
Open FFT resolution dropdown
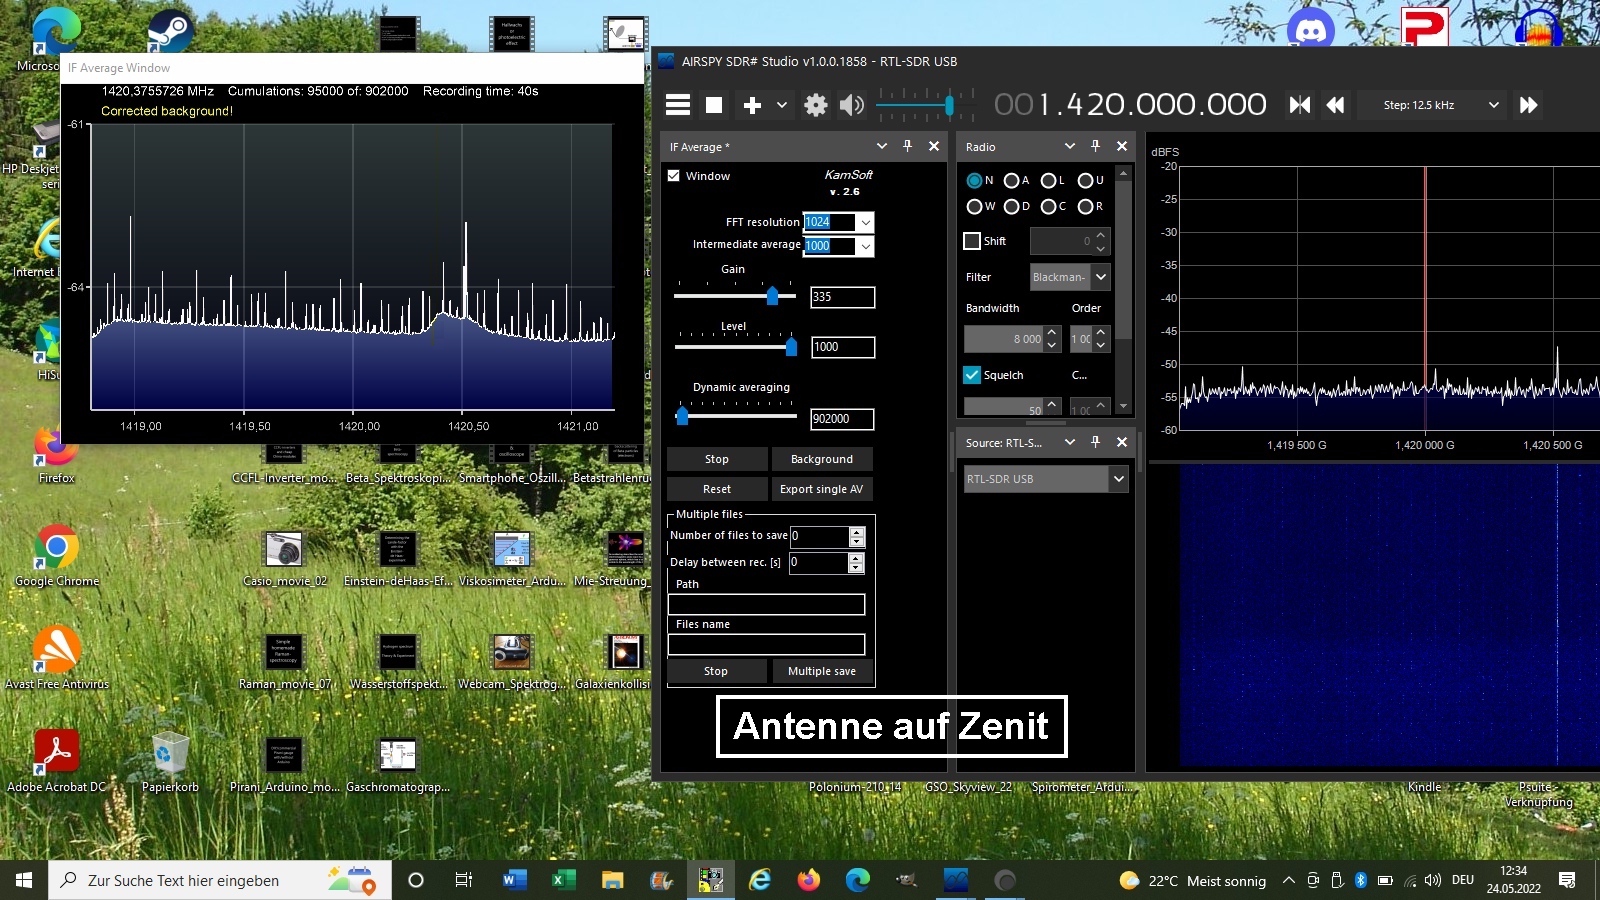coord(866,222)
